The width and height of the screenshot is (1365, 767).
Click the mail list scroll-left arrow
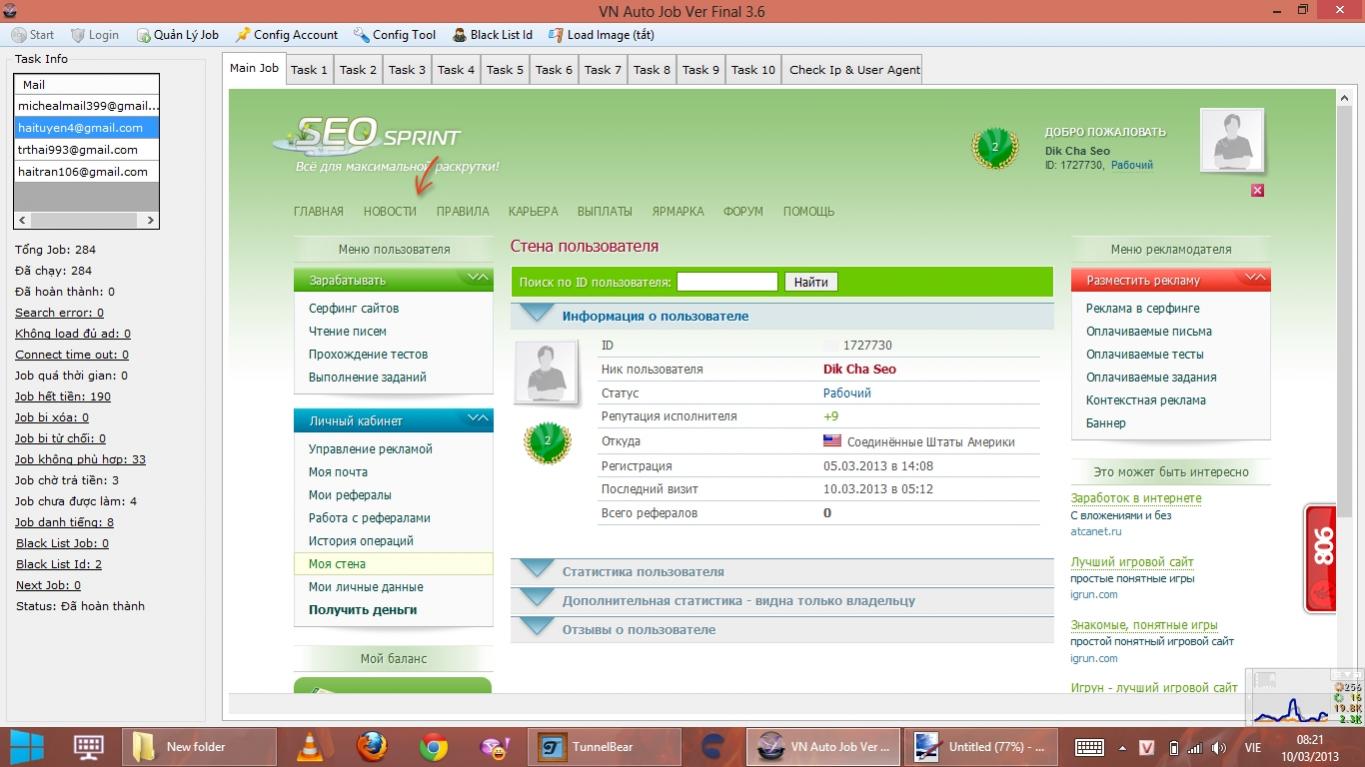(x=22, y=220)
